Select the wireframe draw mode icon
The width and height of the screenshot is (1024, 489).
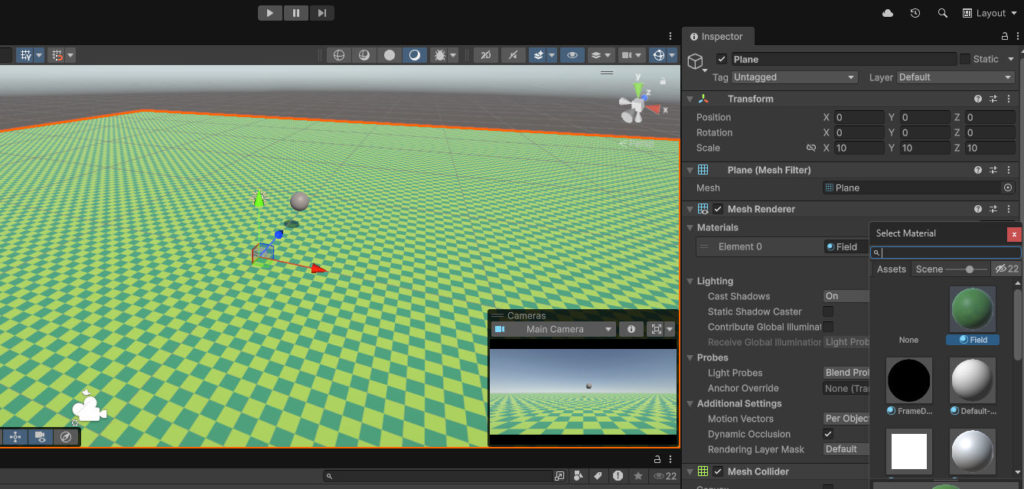338,55
